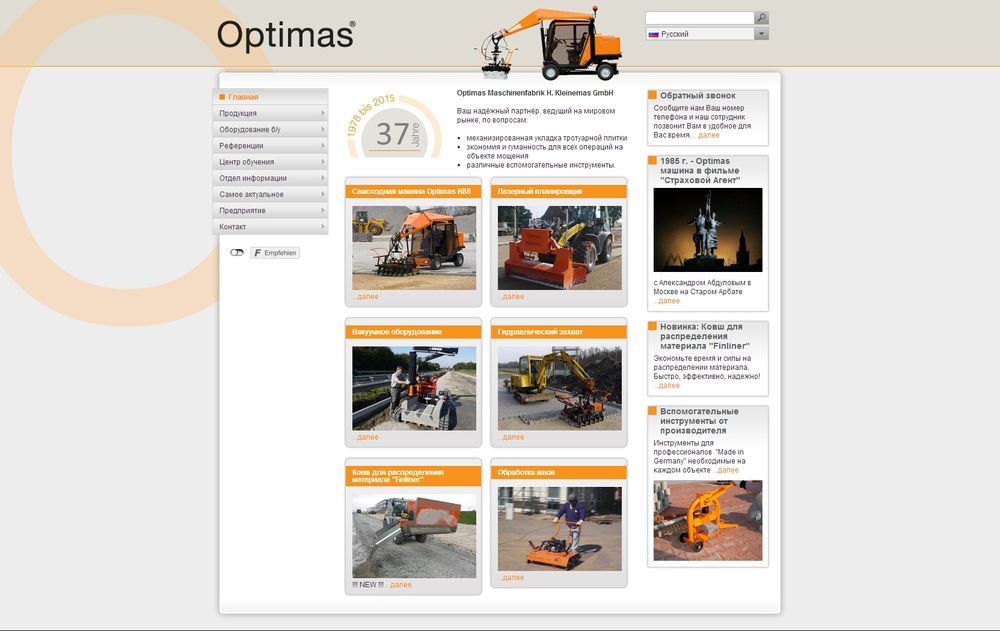The image size is (1000, 631).
Task: Open the Самоходная машина Optimas H88 thumbnail
Action: [414, 248]
